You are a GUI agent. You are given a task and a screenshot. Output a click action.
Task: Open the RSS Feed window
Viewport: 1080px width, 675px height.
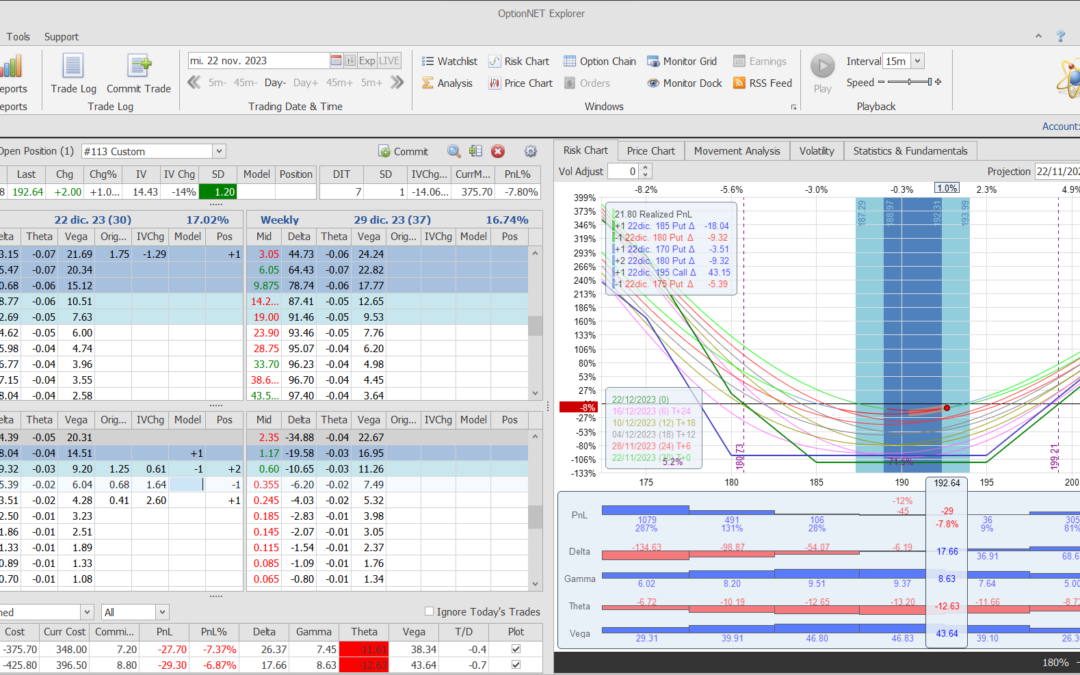(x=762, y=83)
